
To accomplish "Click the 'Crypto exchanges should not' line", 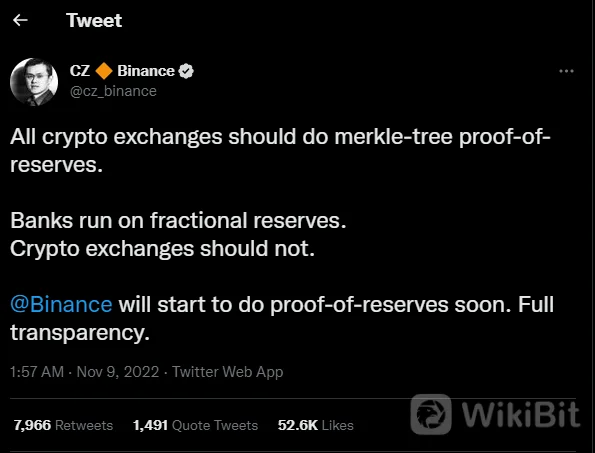I will tap(162, 249).
